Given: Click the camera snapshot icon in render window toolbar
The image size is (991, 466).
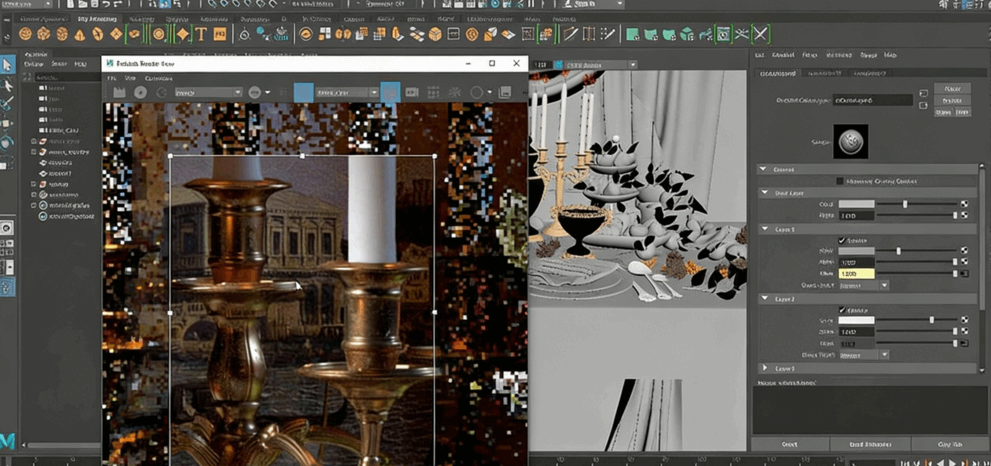Looking at the screenshot, I should (x=411, y=93).
